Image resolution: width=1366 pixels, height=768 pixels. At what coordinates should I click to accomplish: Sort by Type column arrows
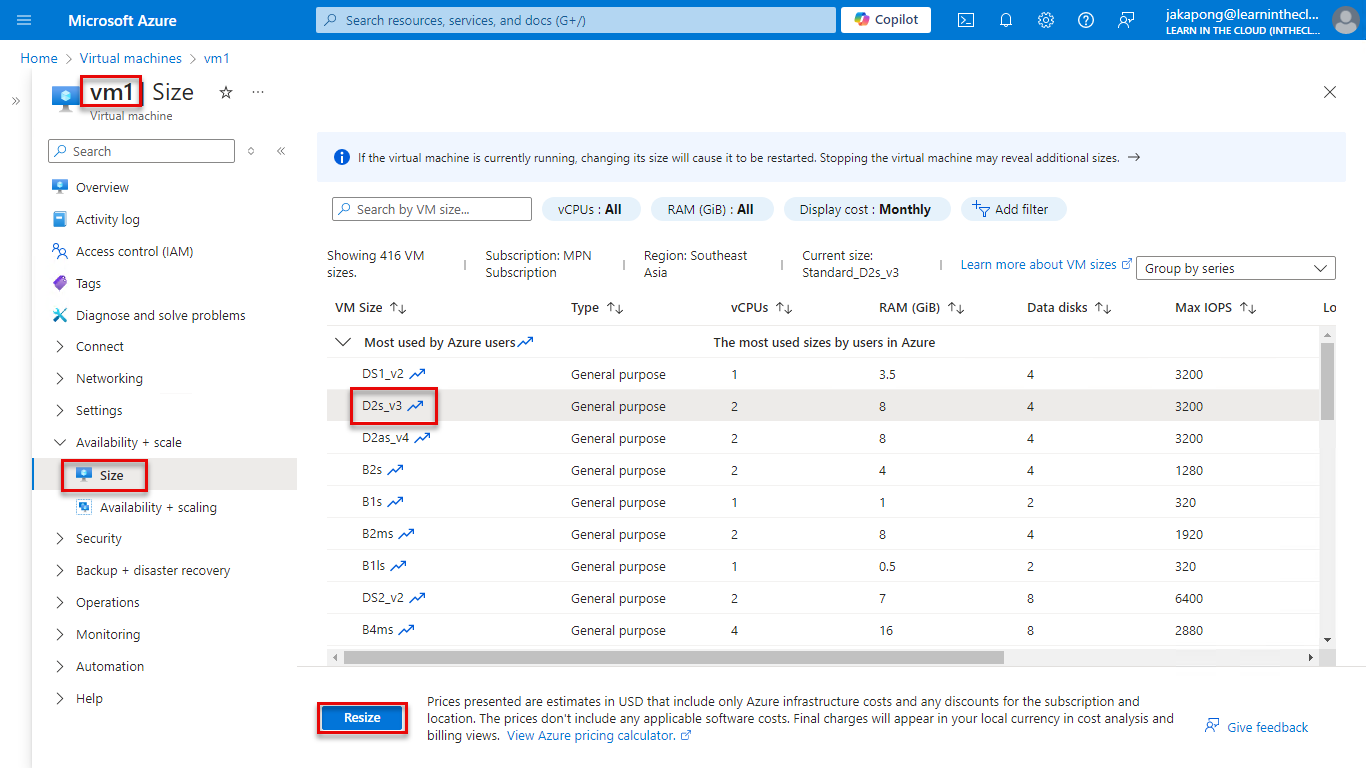tap(615, 308)
